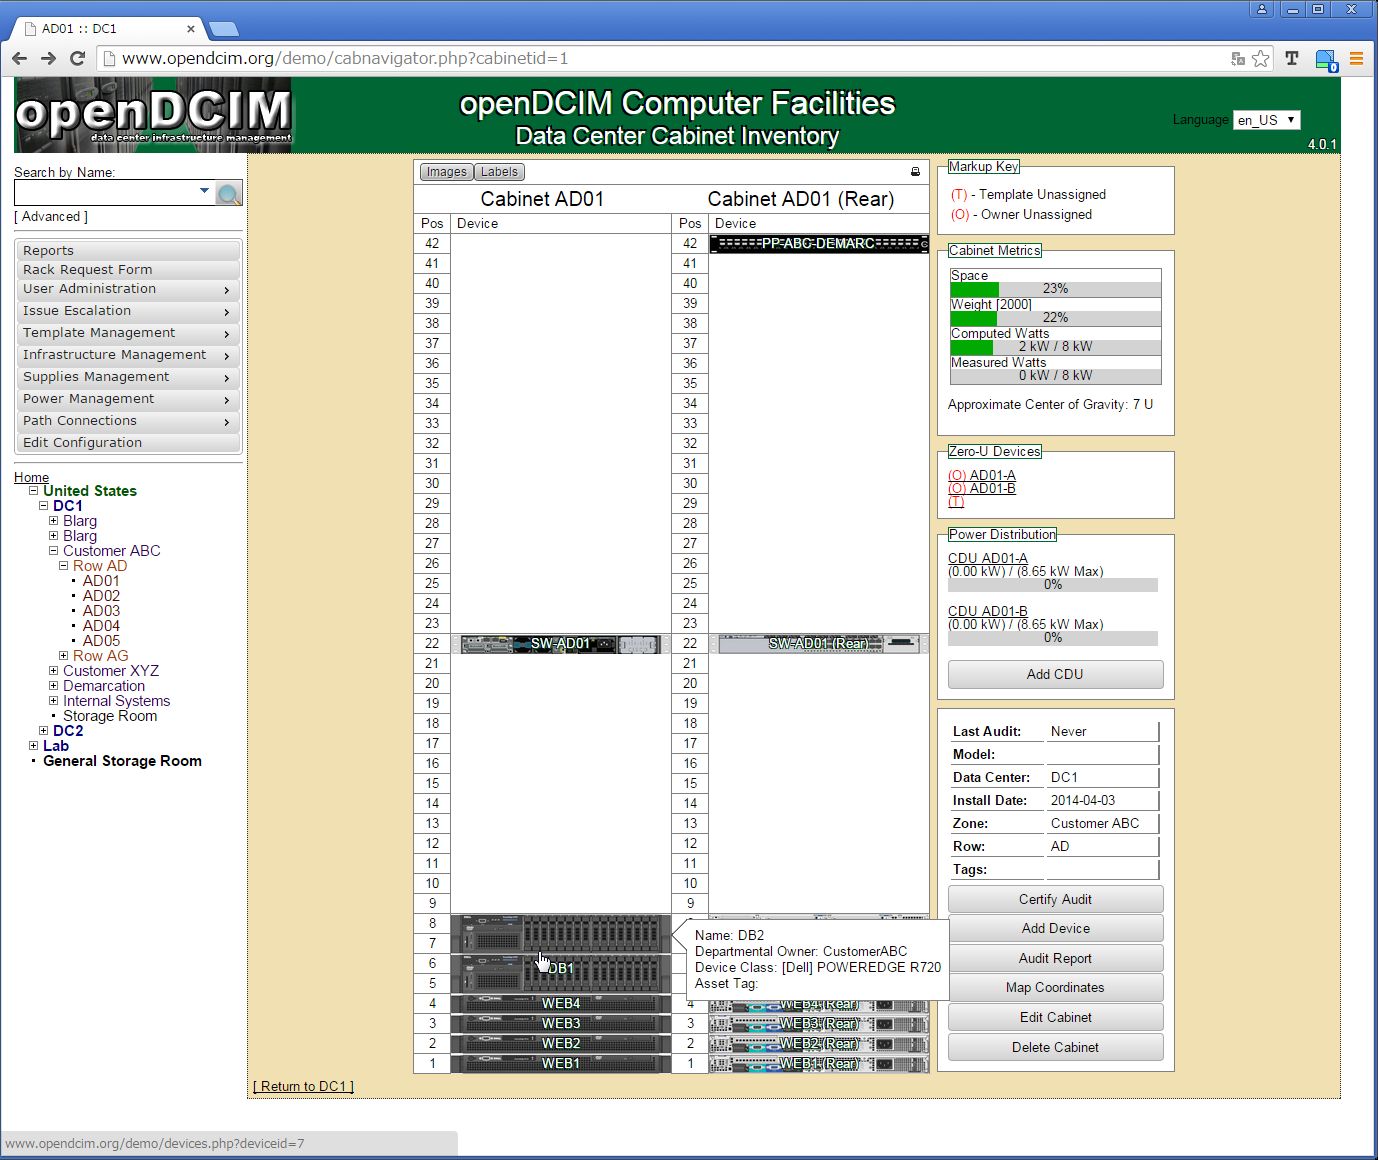
Task: Click the Certify Audit button
Action: tap(1055, 898)
